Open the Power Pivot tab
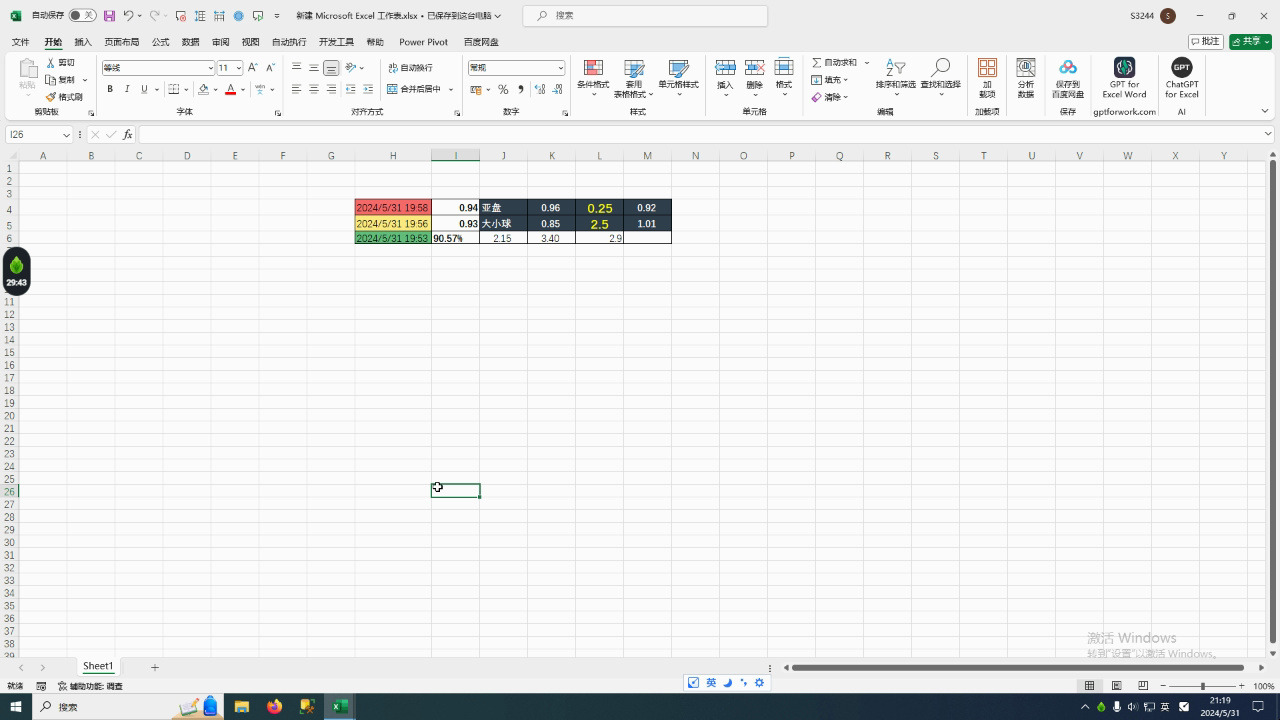 pos(423,42)
